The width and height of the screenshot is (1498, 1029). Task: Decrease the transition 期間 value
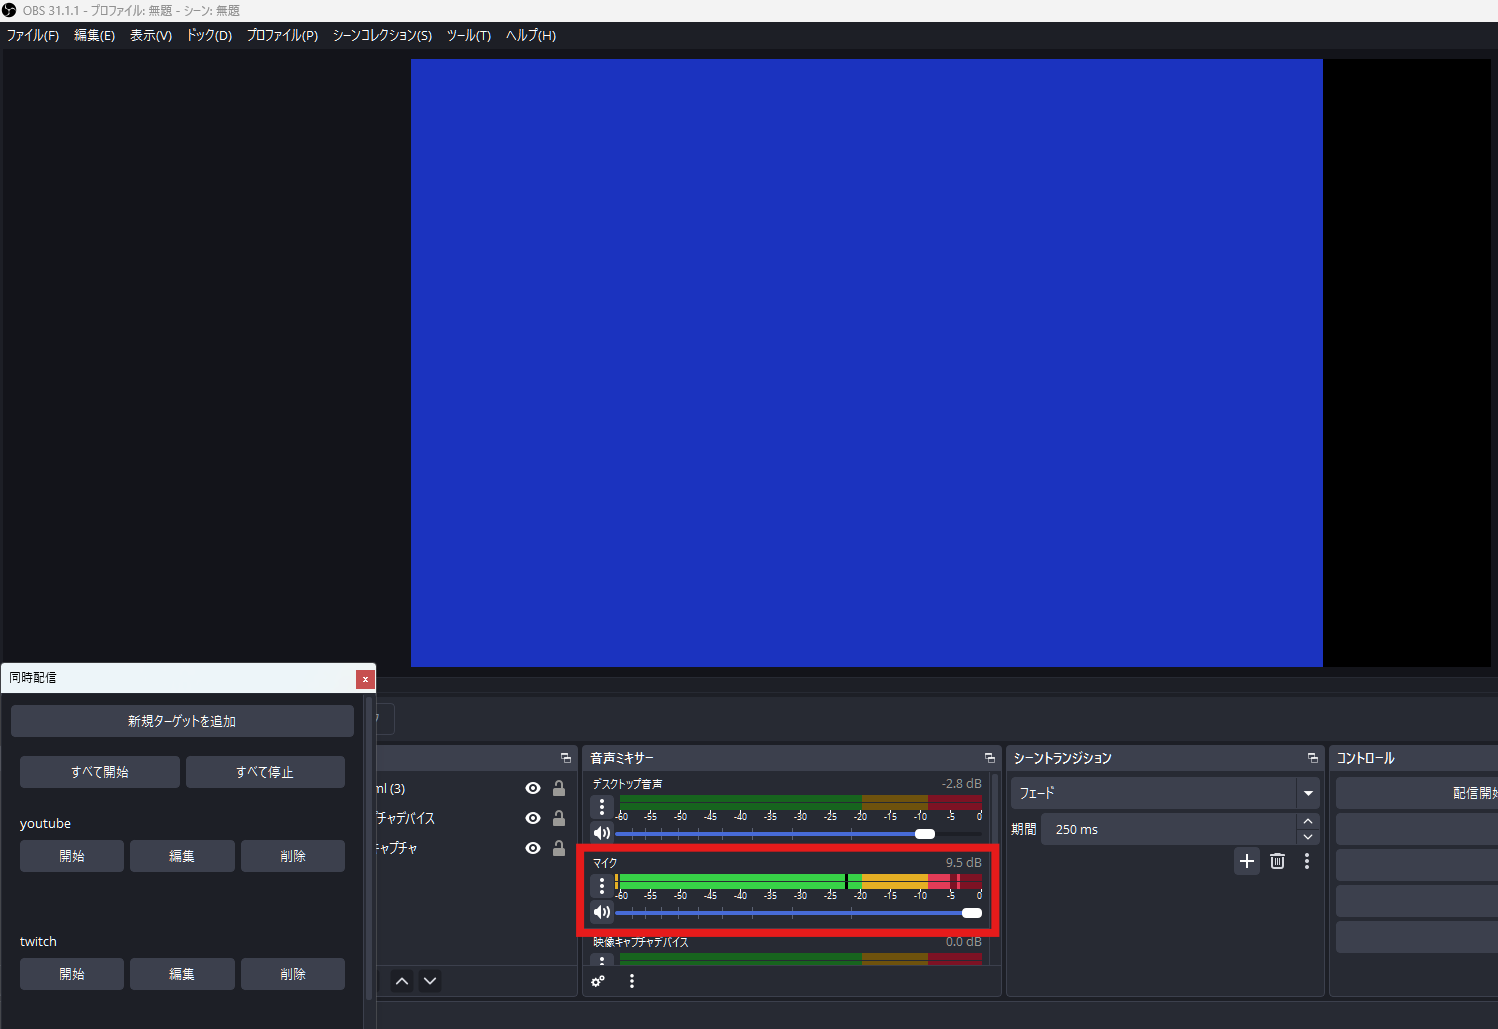pyautogui.click(x=1308, y=837)
